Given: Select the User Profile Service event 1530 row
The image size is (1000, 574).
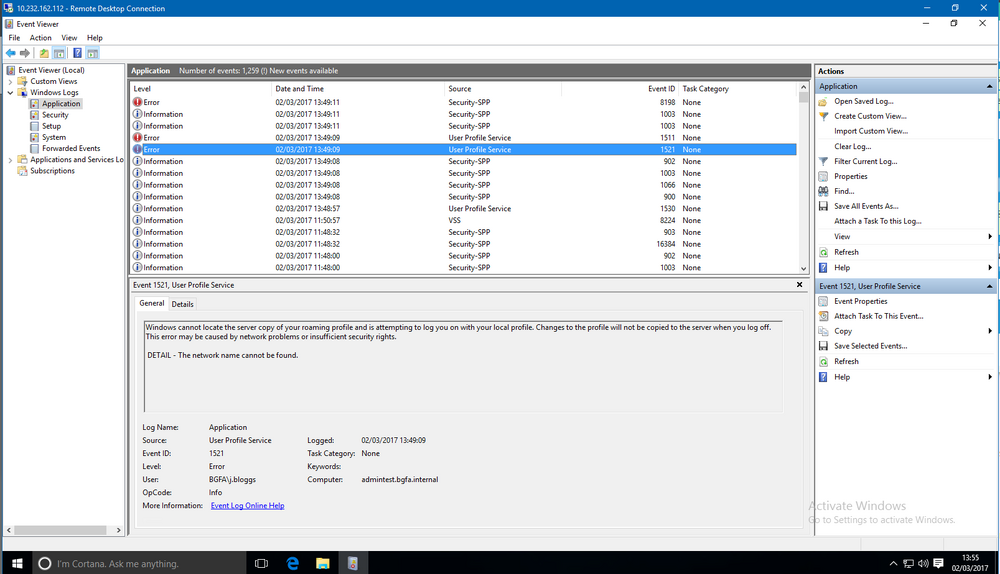Looking at the screenshot, I should point(464,209).
